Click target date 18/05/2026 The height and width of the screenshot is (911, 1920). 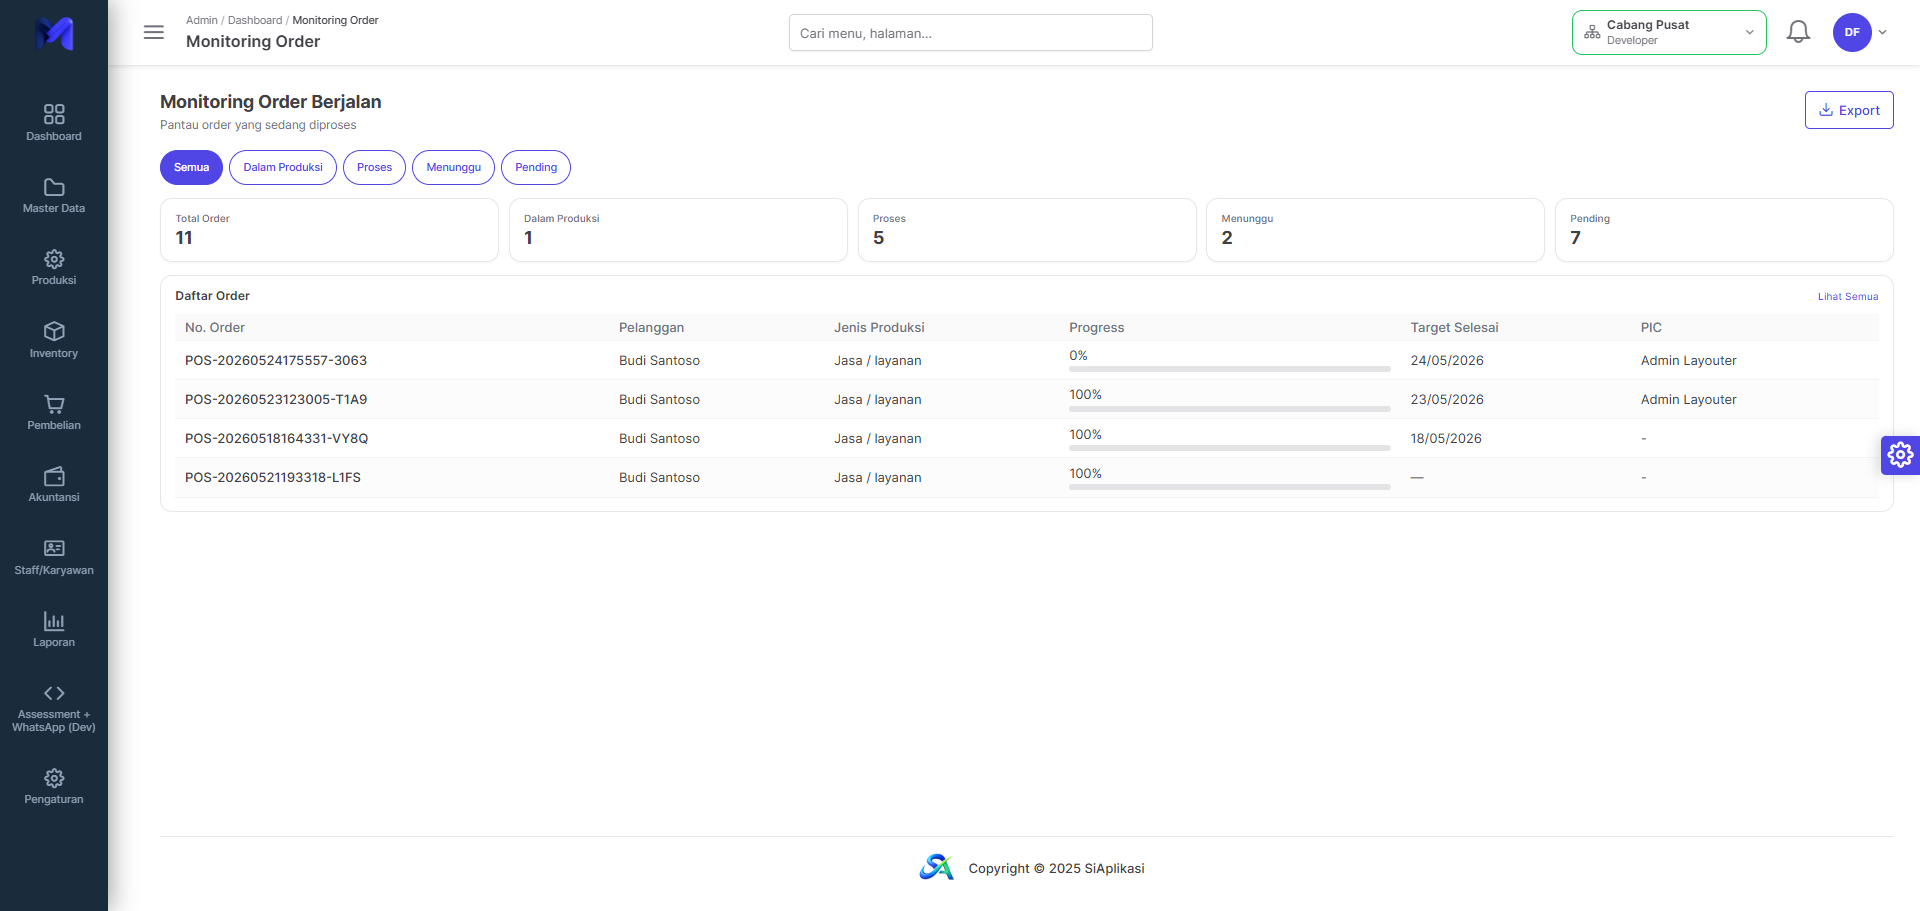[1446, 438]
